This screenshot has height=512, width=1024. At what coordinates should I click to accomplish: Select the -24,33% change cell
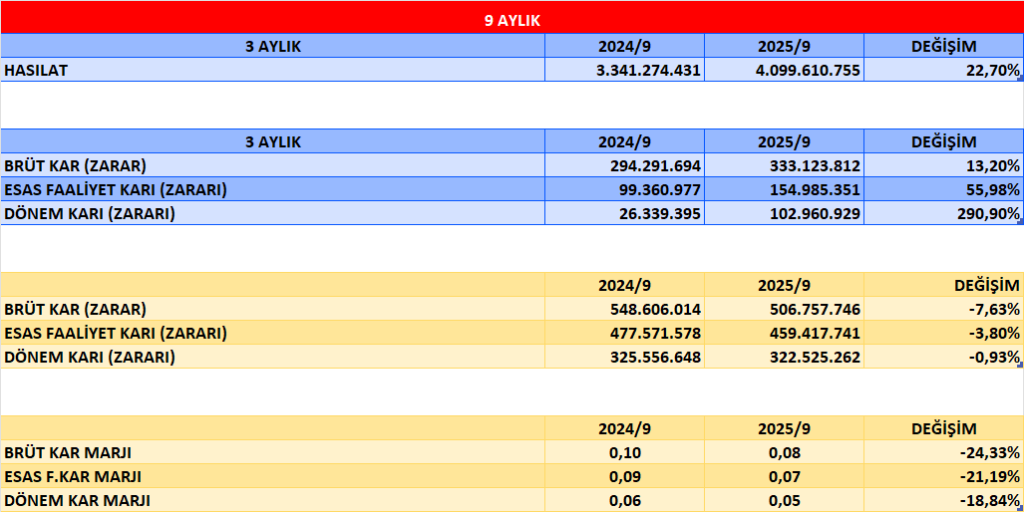[944, 452]
